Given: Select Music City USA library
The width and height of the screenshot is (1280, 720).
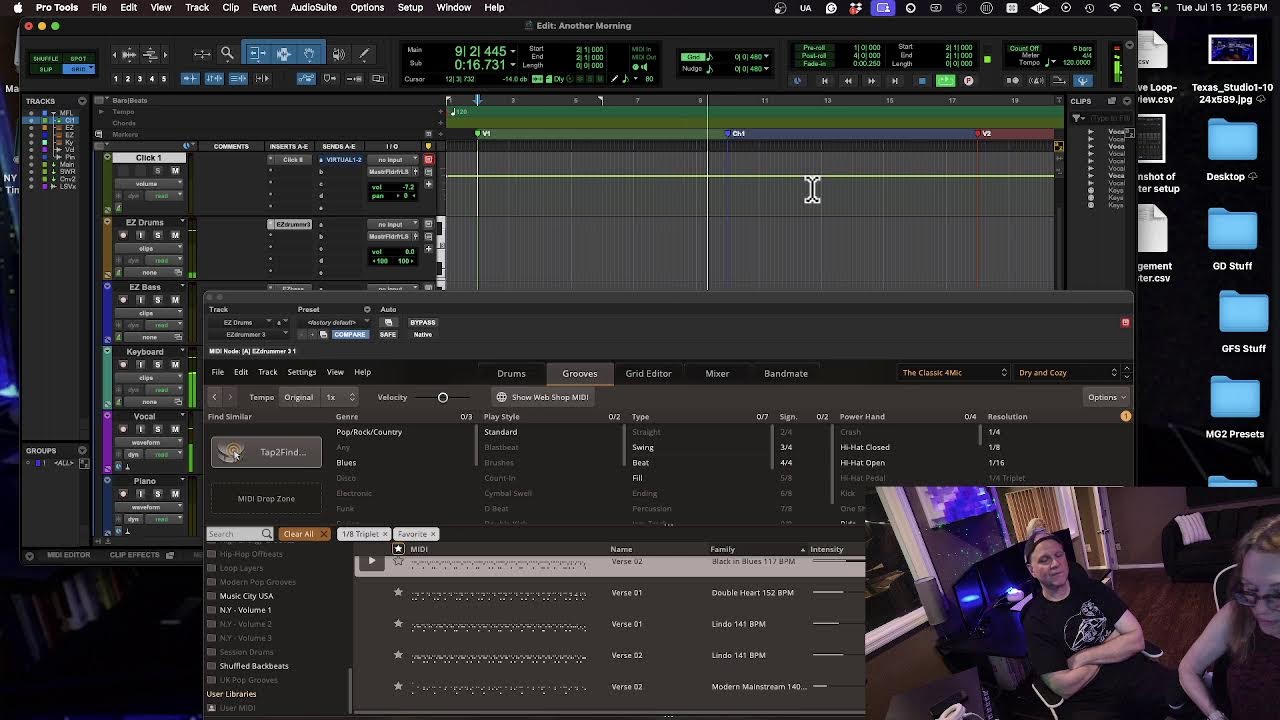Looking at the screenshot, I should coord(246,596).
